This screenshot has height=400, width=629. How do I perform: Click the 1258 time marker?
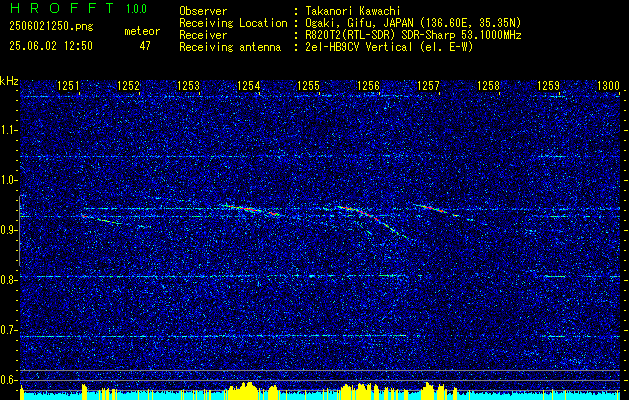(x=489, y=85)
